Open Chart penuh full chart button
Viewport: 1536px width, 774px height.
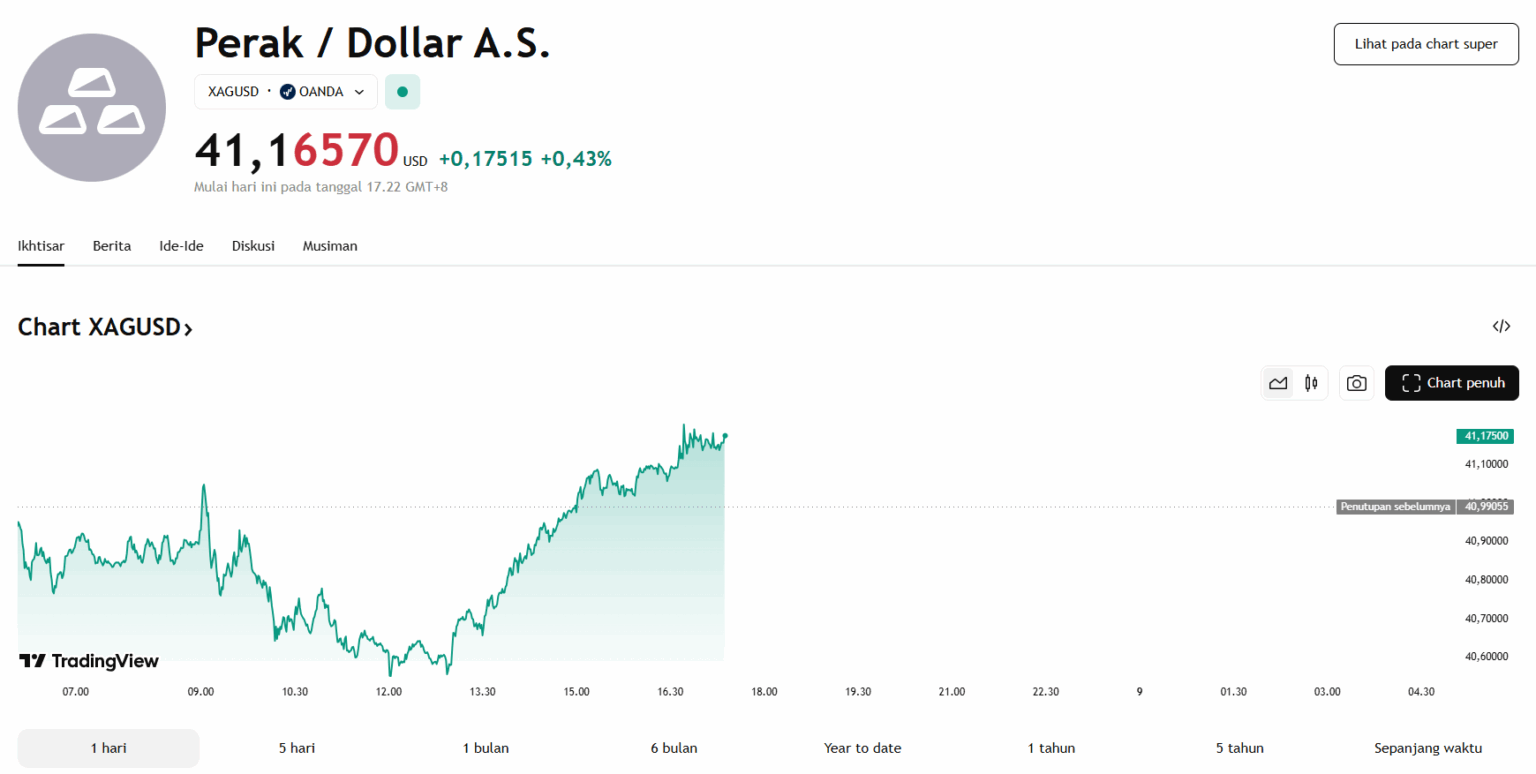pos(1451,383)
